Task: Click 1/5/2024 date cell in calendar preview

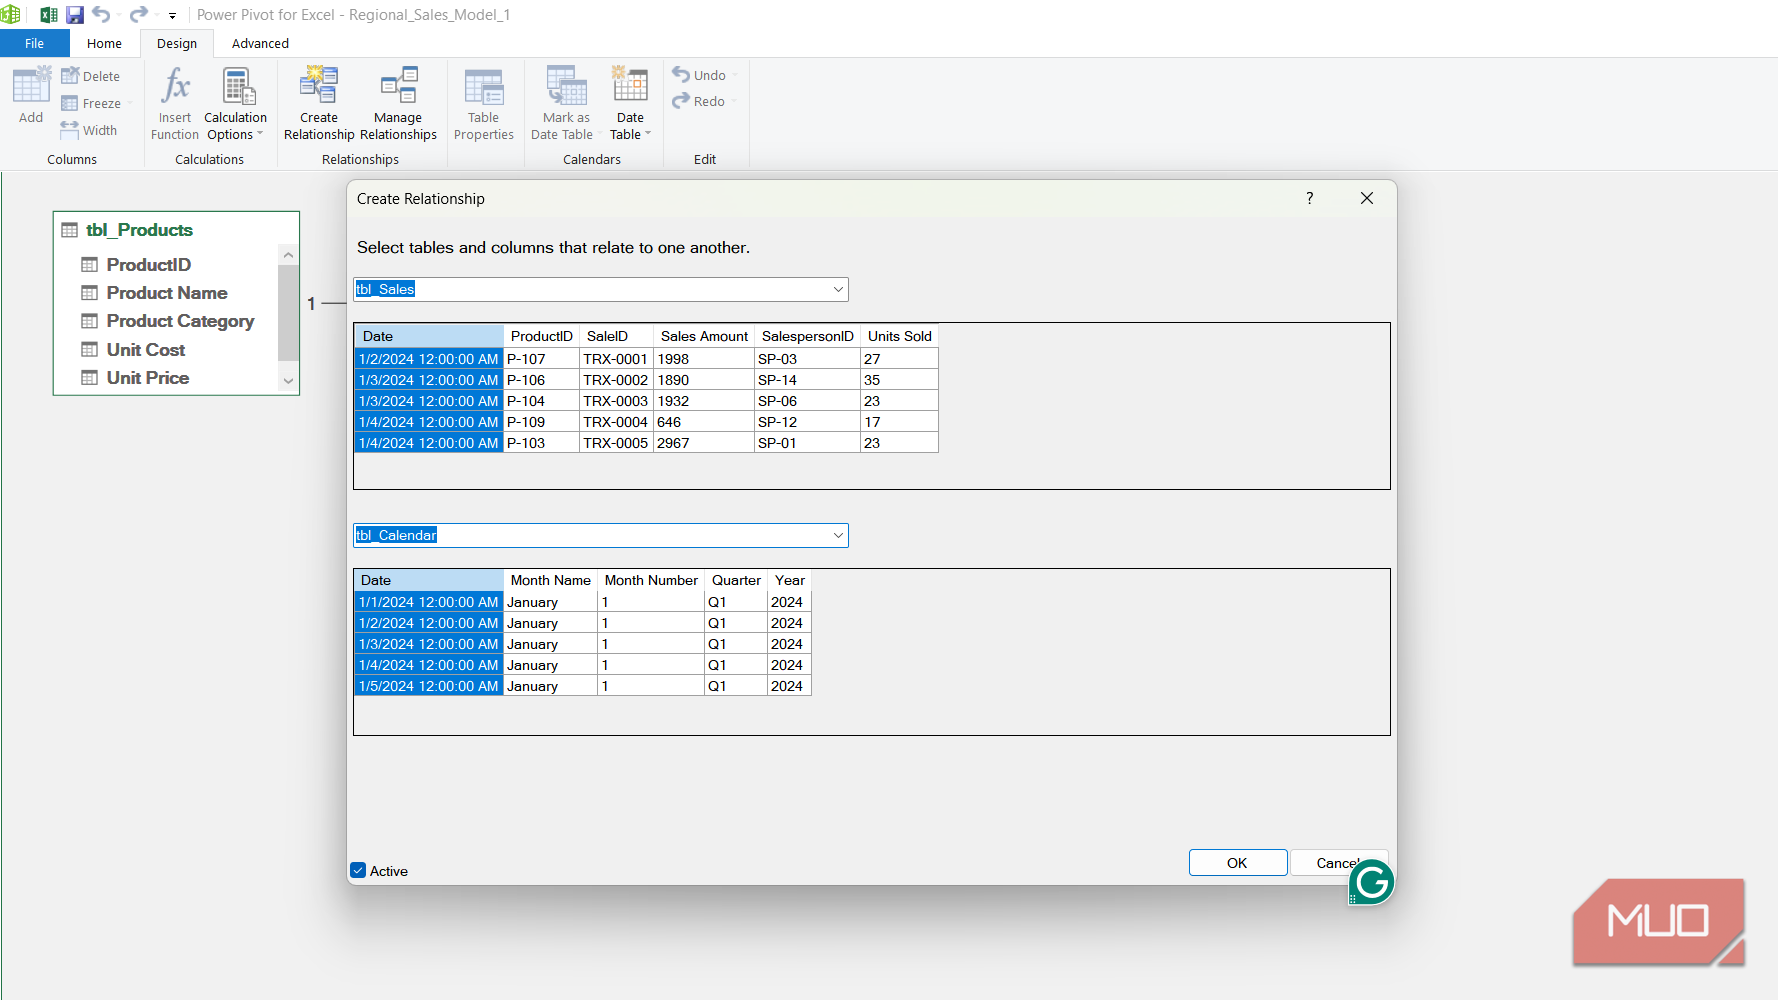Action: 429,686
